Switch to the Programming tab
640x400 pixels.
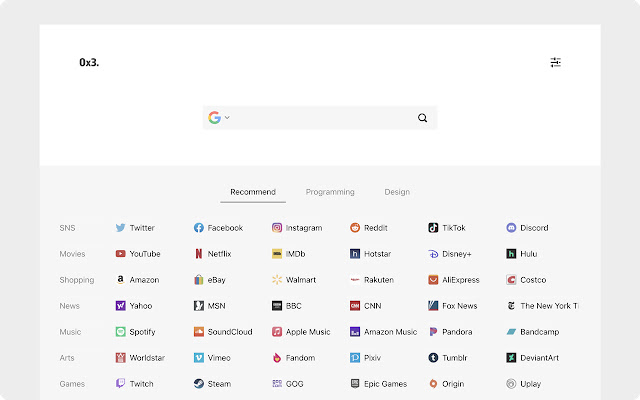(330, 192)
